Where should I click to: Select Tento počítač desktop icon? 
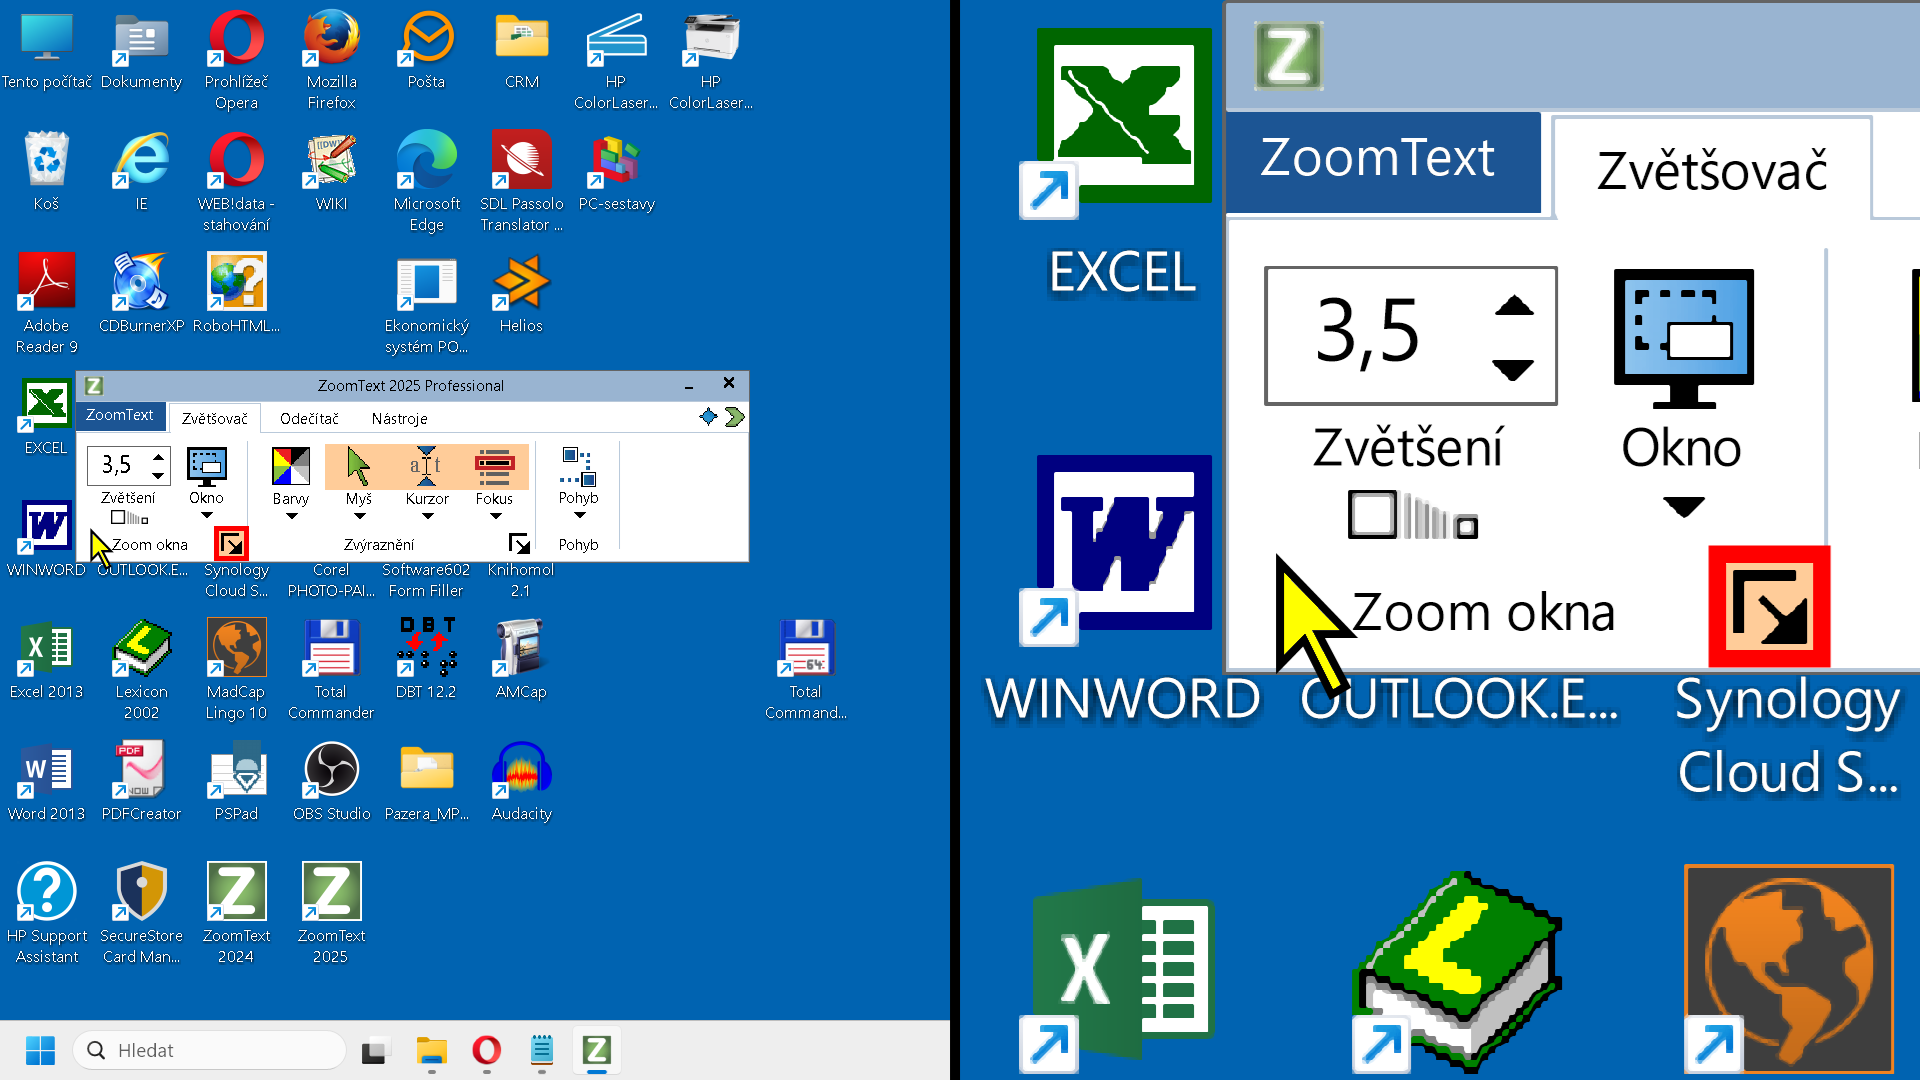point(46,52)
